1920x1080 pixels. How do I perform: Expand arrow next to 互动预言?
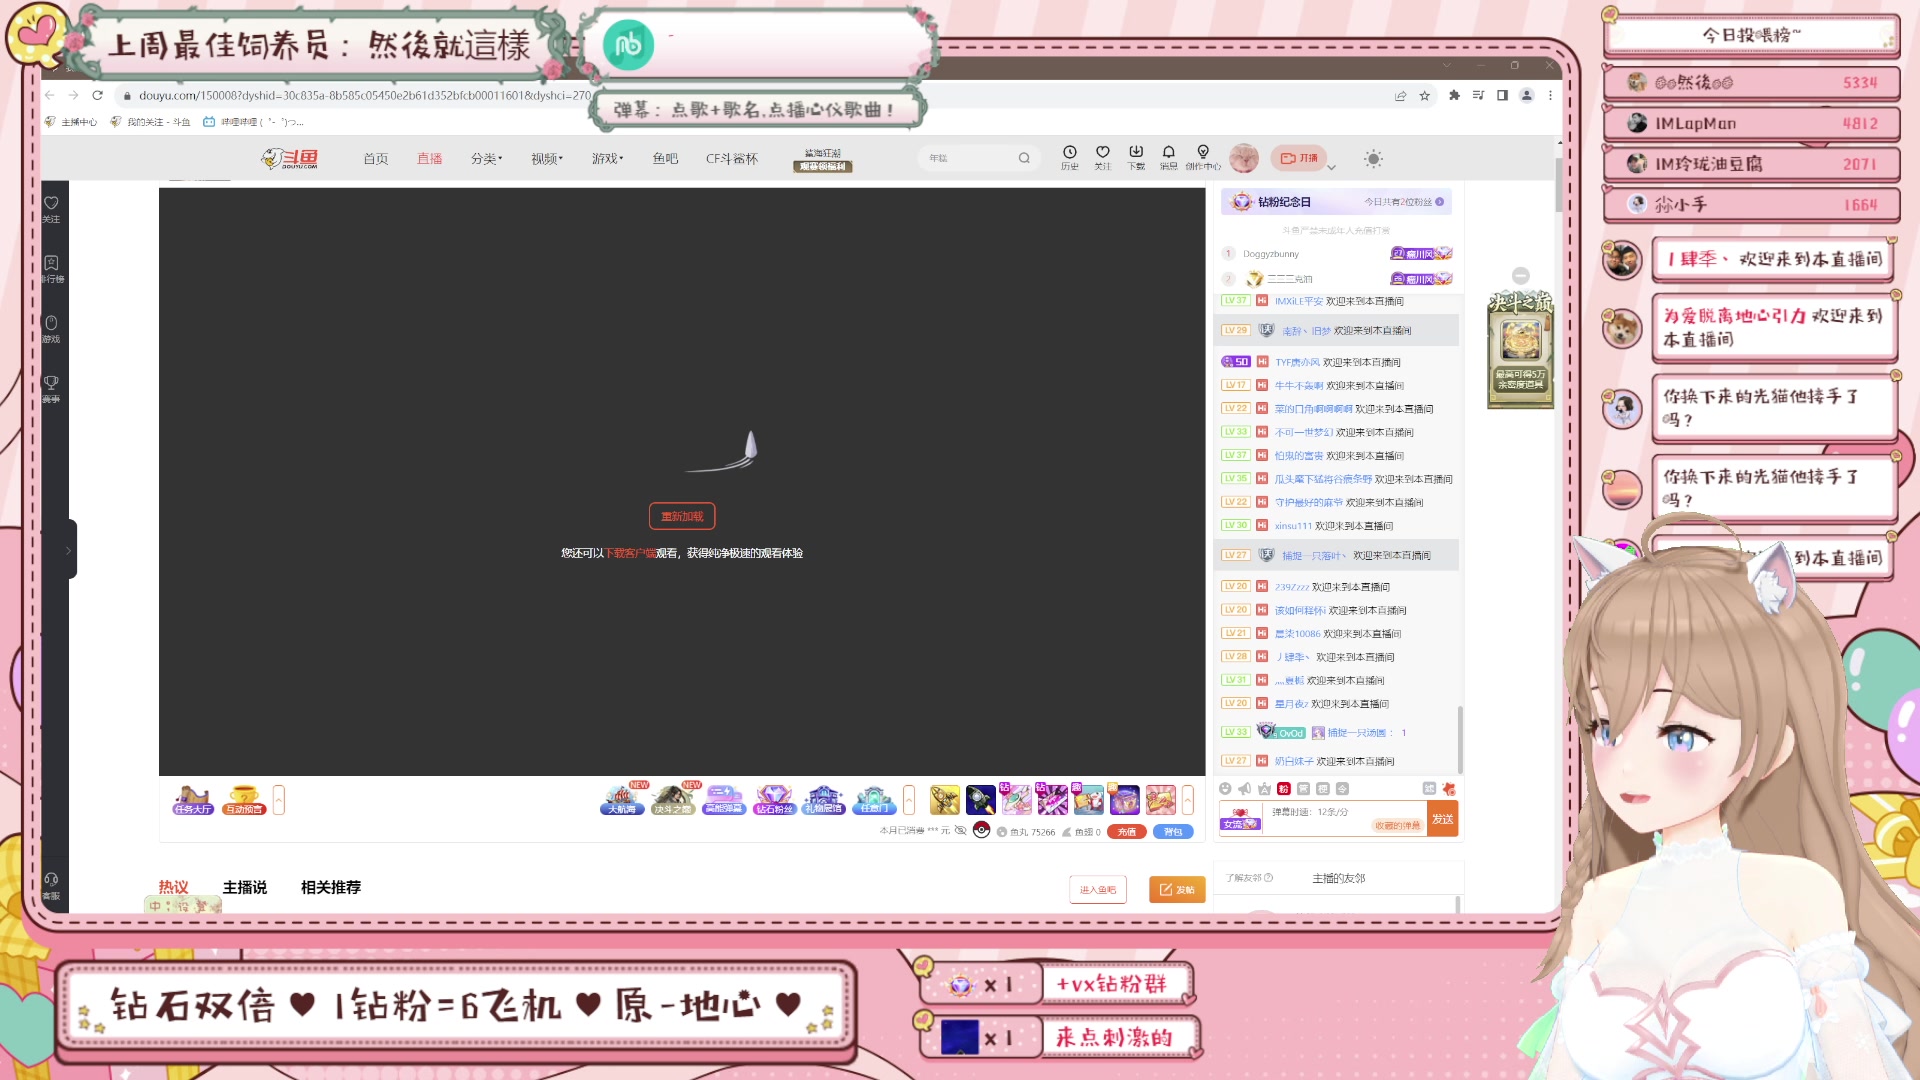click(279, 800)
